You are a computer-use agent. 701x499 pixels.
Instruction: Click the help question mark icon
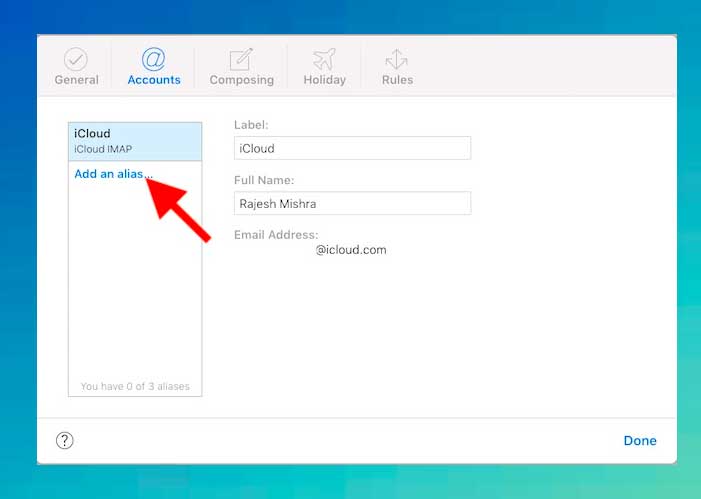(x=65, y=440)
